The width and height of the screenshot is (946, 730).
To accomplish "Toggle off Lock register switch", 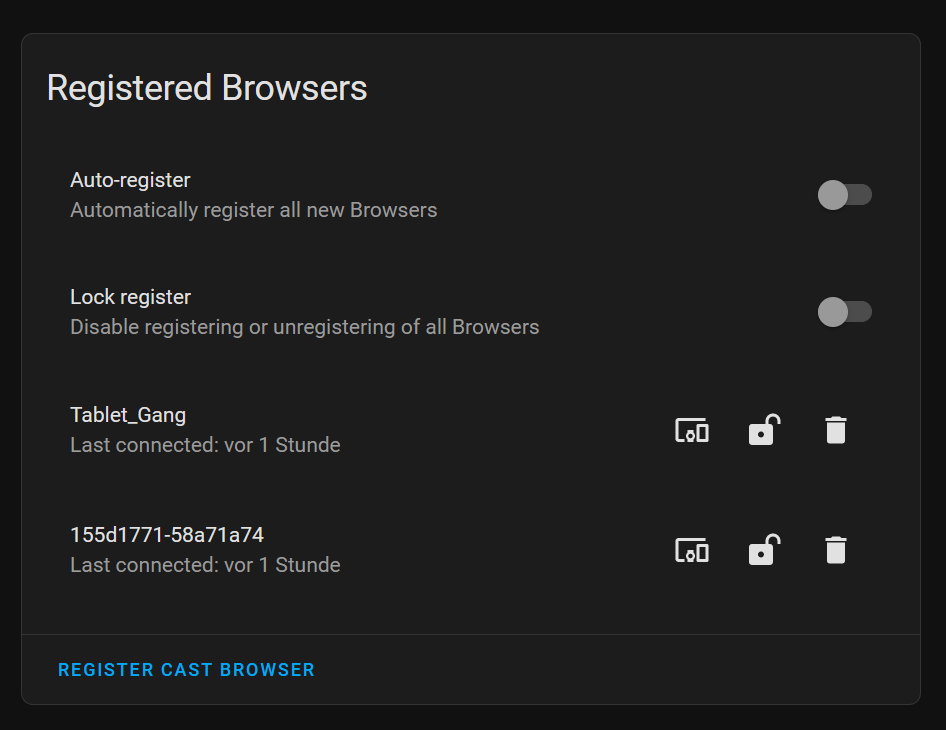I will tap(845, 312).
